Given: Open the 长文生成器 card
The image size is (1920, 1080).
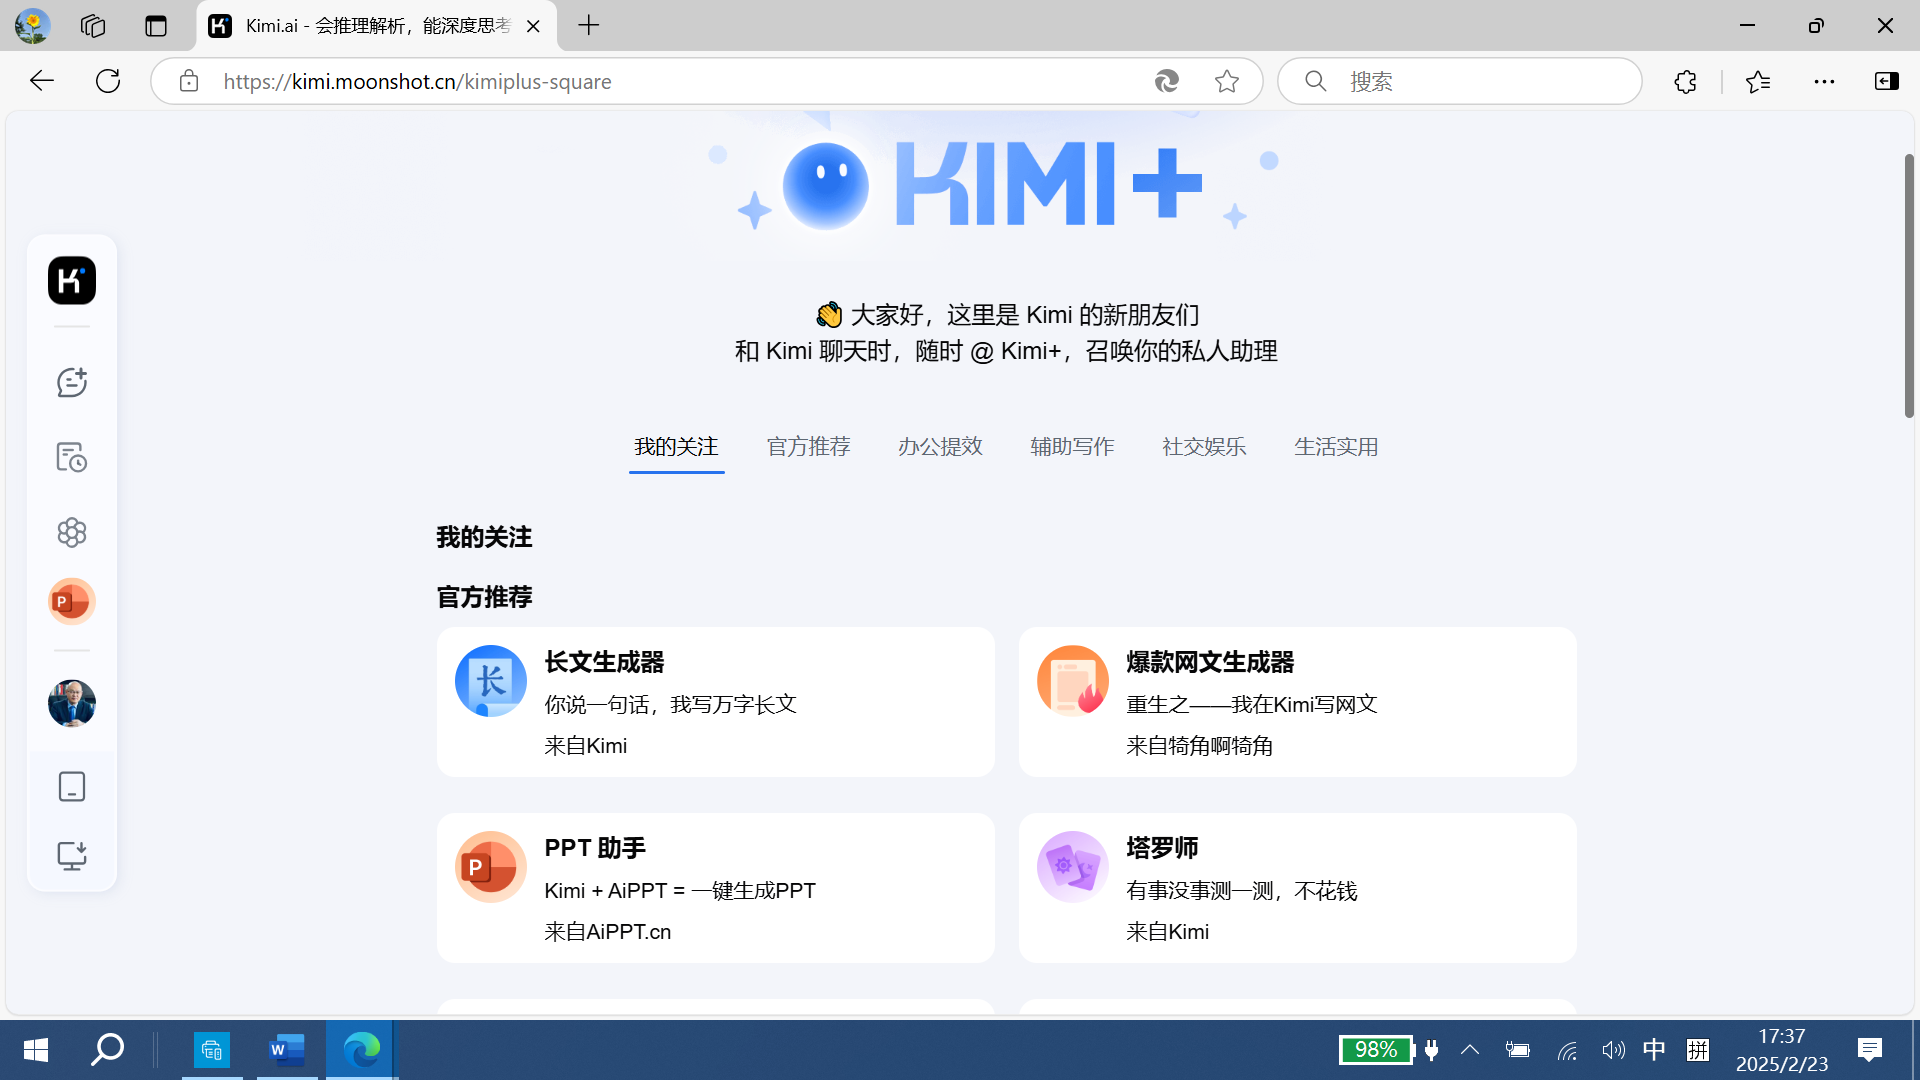Looking at the screenshot, I should [x=716, y=702].
